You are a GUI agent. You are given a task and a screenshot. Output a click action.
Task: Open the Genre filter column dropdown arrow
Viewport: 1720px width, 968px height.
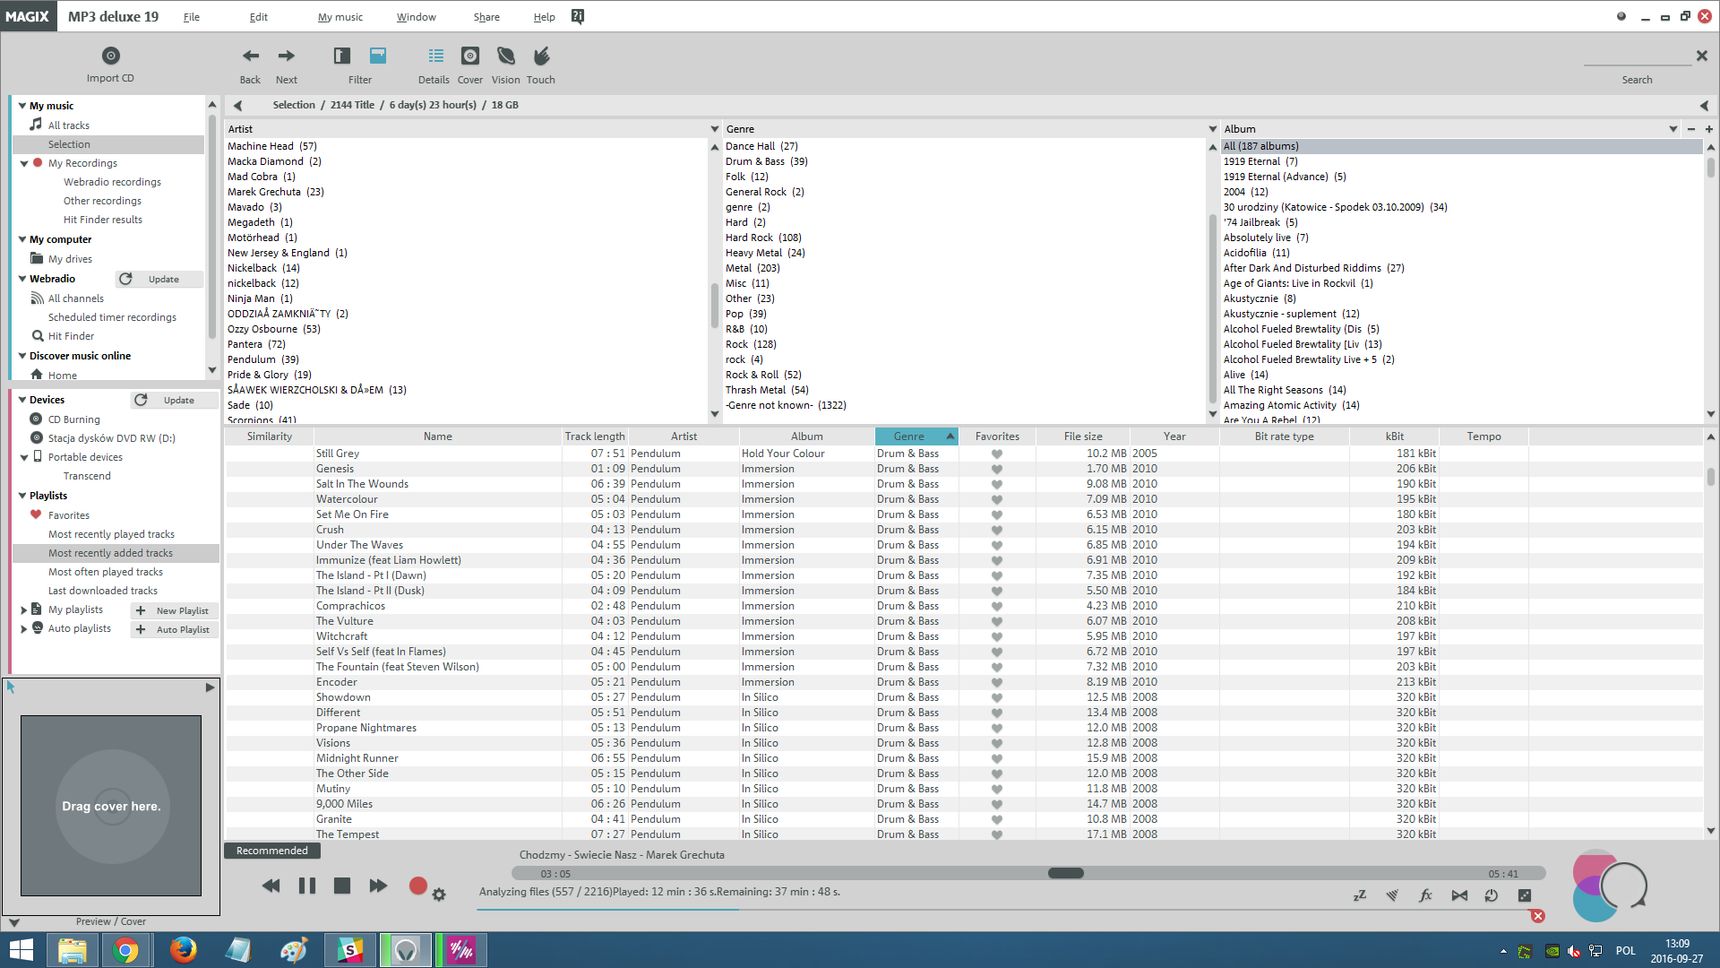pos(1212,129)
